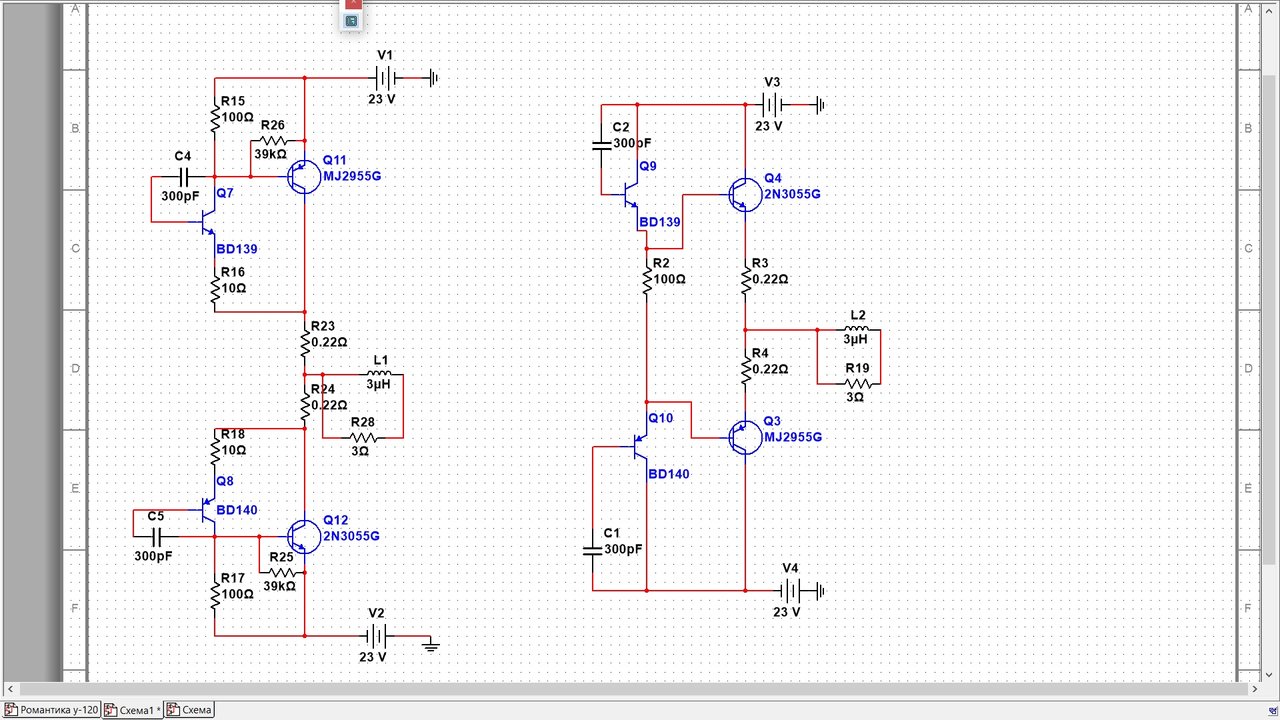
Task: Select the Q4 2N3055G transistor symbol
Action: (744, 194)
